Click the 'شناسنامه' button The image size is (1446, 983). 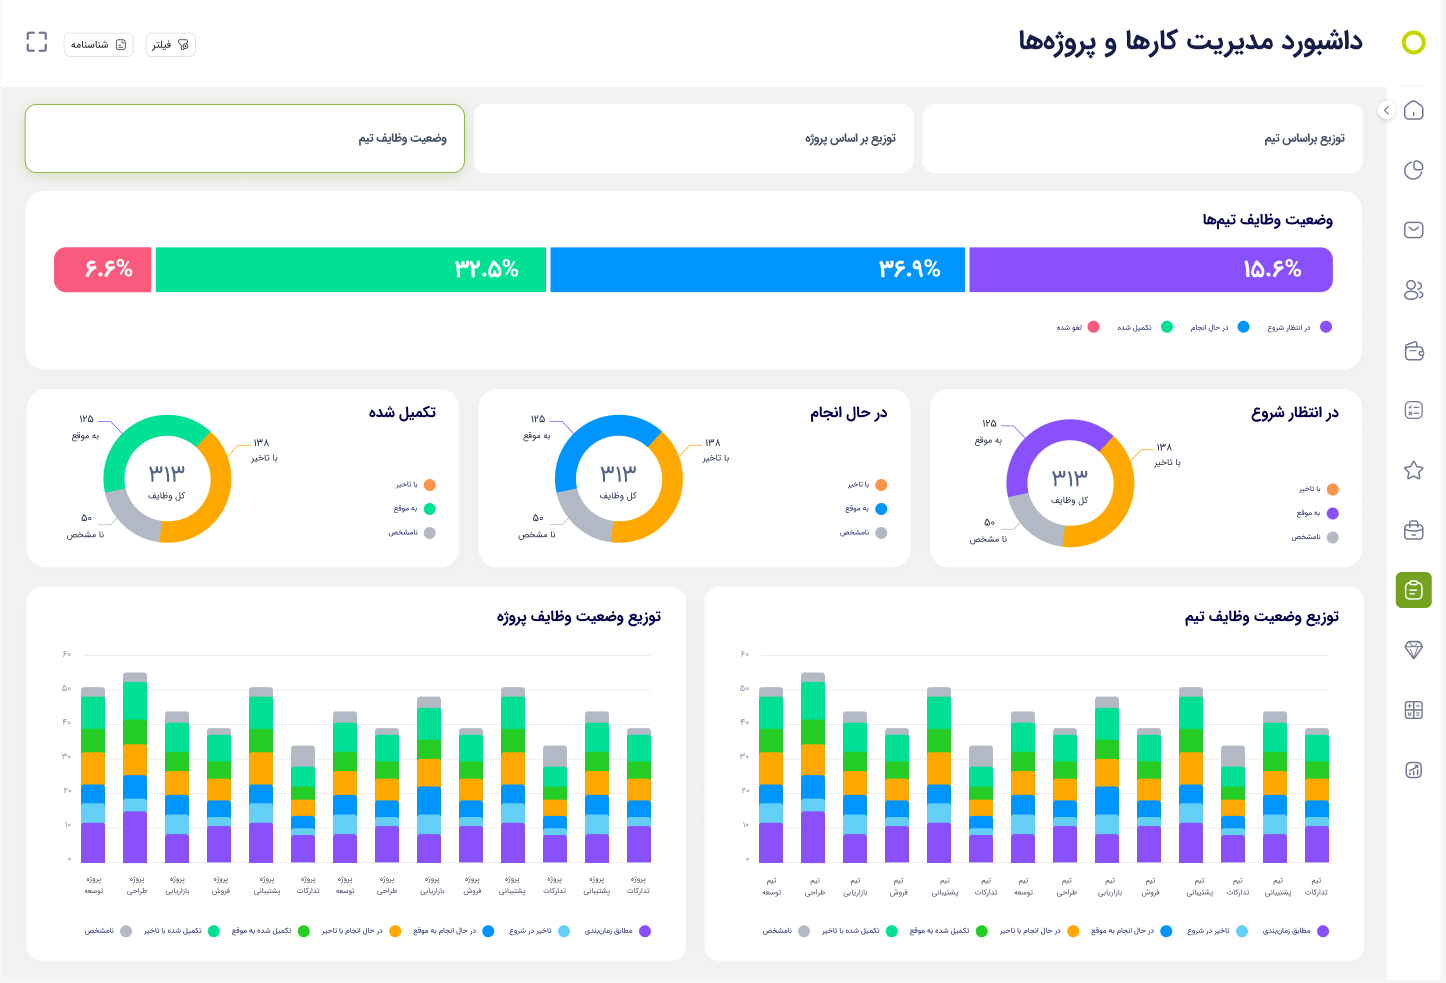click(98, 45)
